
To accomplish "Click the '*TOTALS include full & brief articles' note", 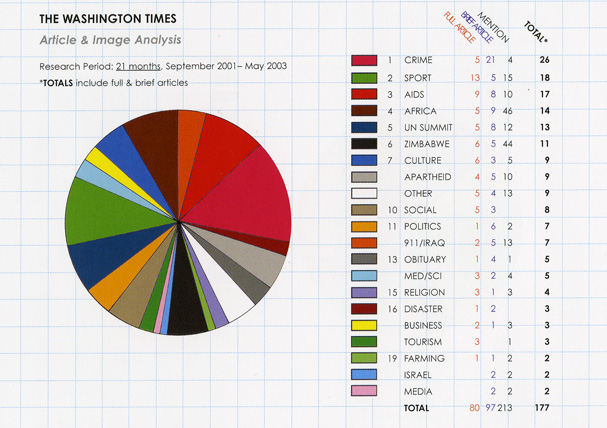I will point(113,83).
